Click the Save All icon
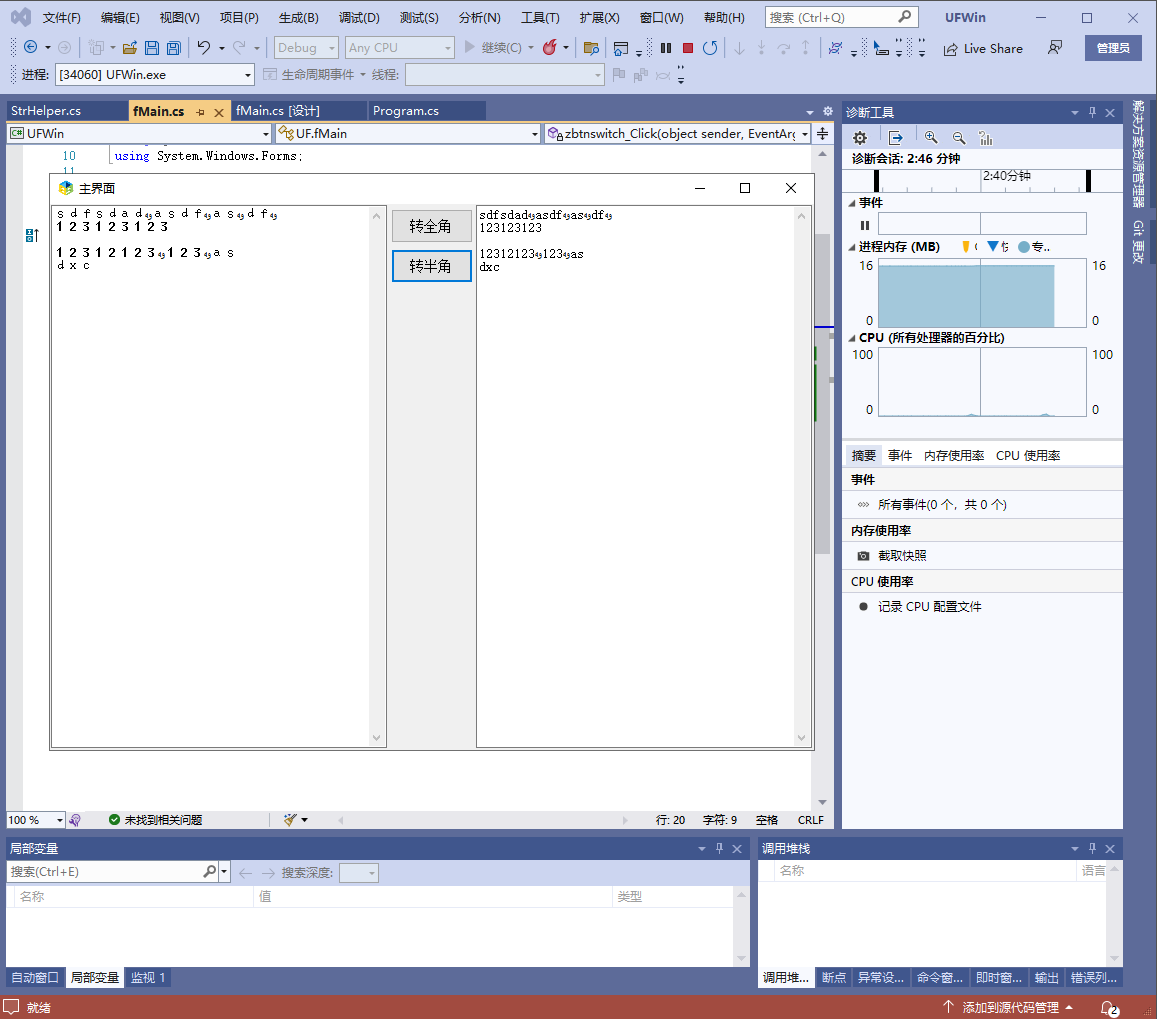1157x1019 pixels. [x=173, y=48]
